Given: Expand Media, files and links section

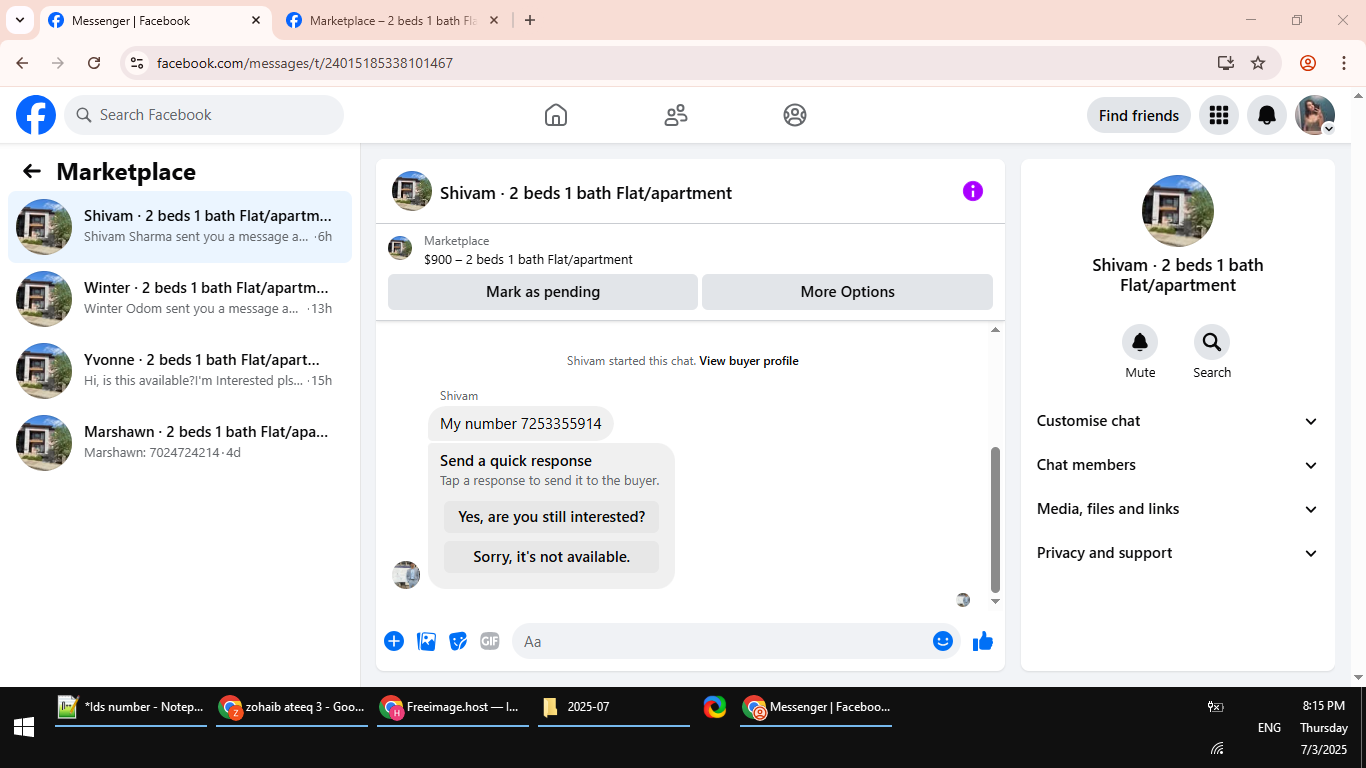Looking at the screenshot, I should [x=1178, y=509].
